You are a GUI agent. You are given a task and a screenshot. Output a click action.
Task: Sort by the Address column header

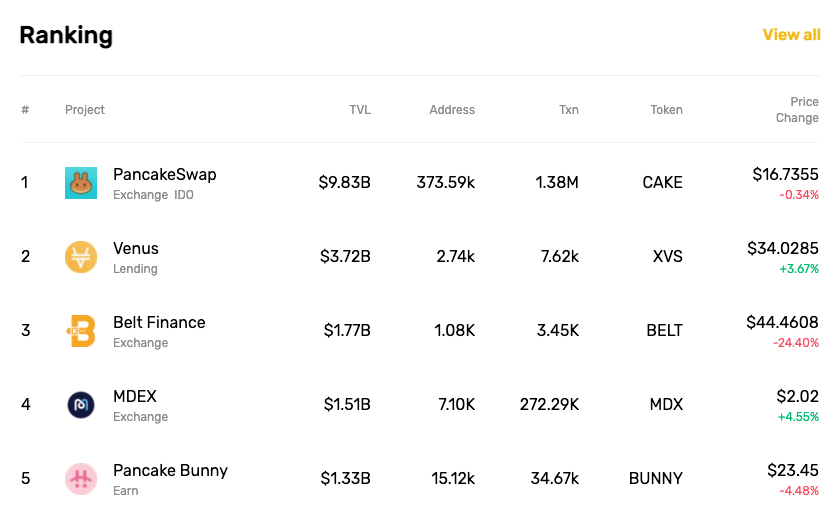click(x=452, y=110)
